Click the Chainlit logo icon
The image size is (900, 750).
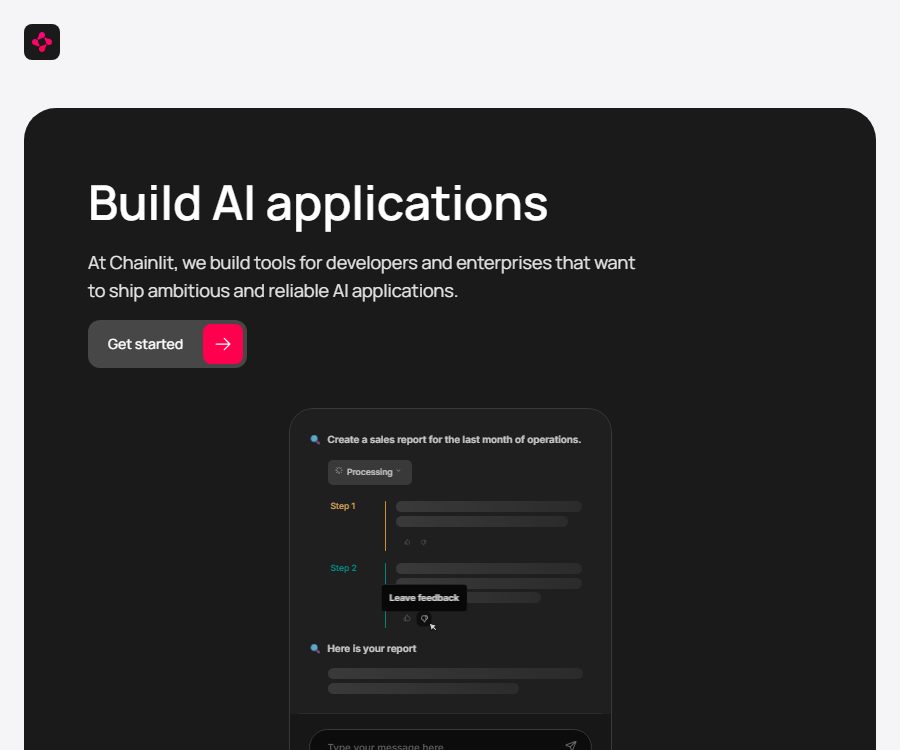(42, 42)
